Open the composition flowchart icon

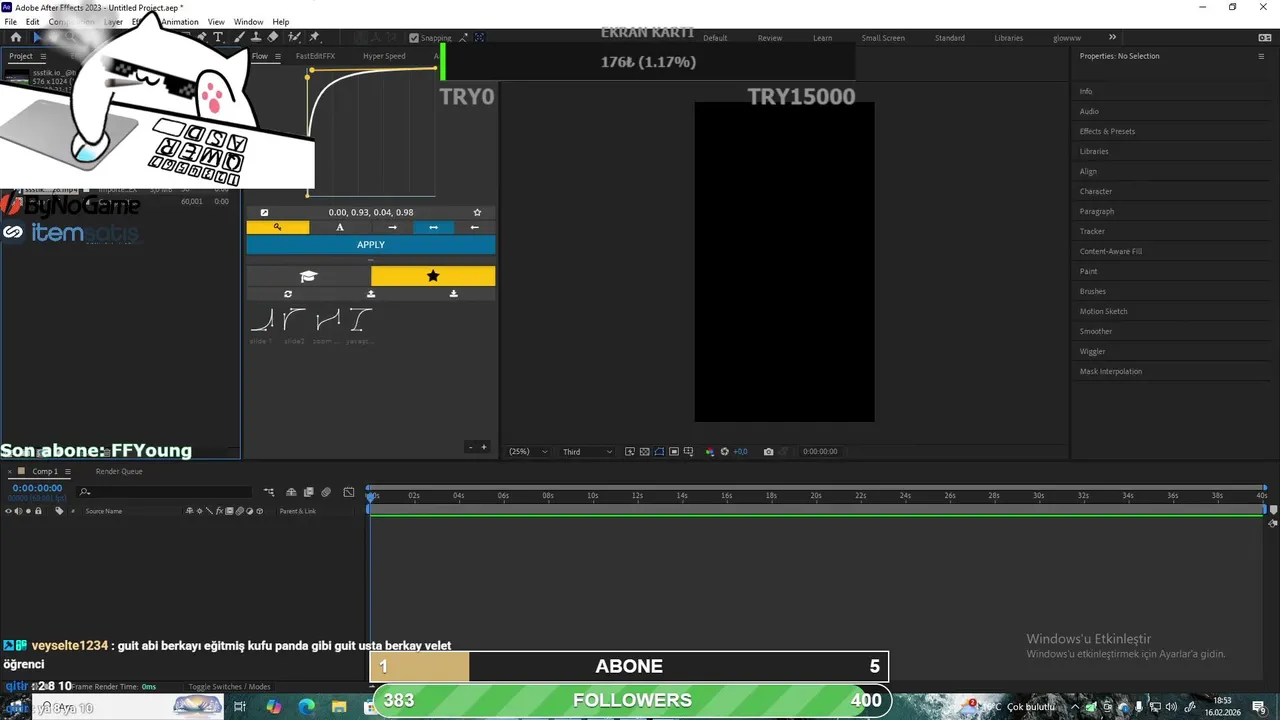(x=269, y=492)
